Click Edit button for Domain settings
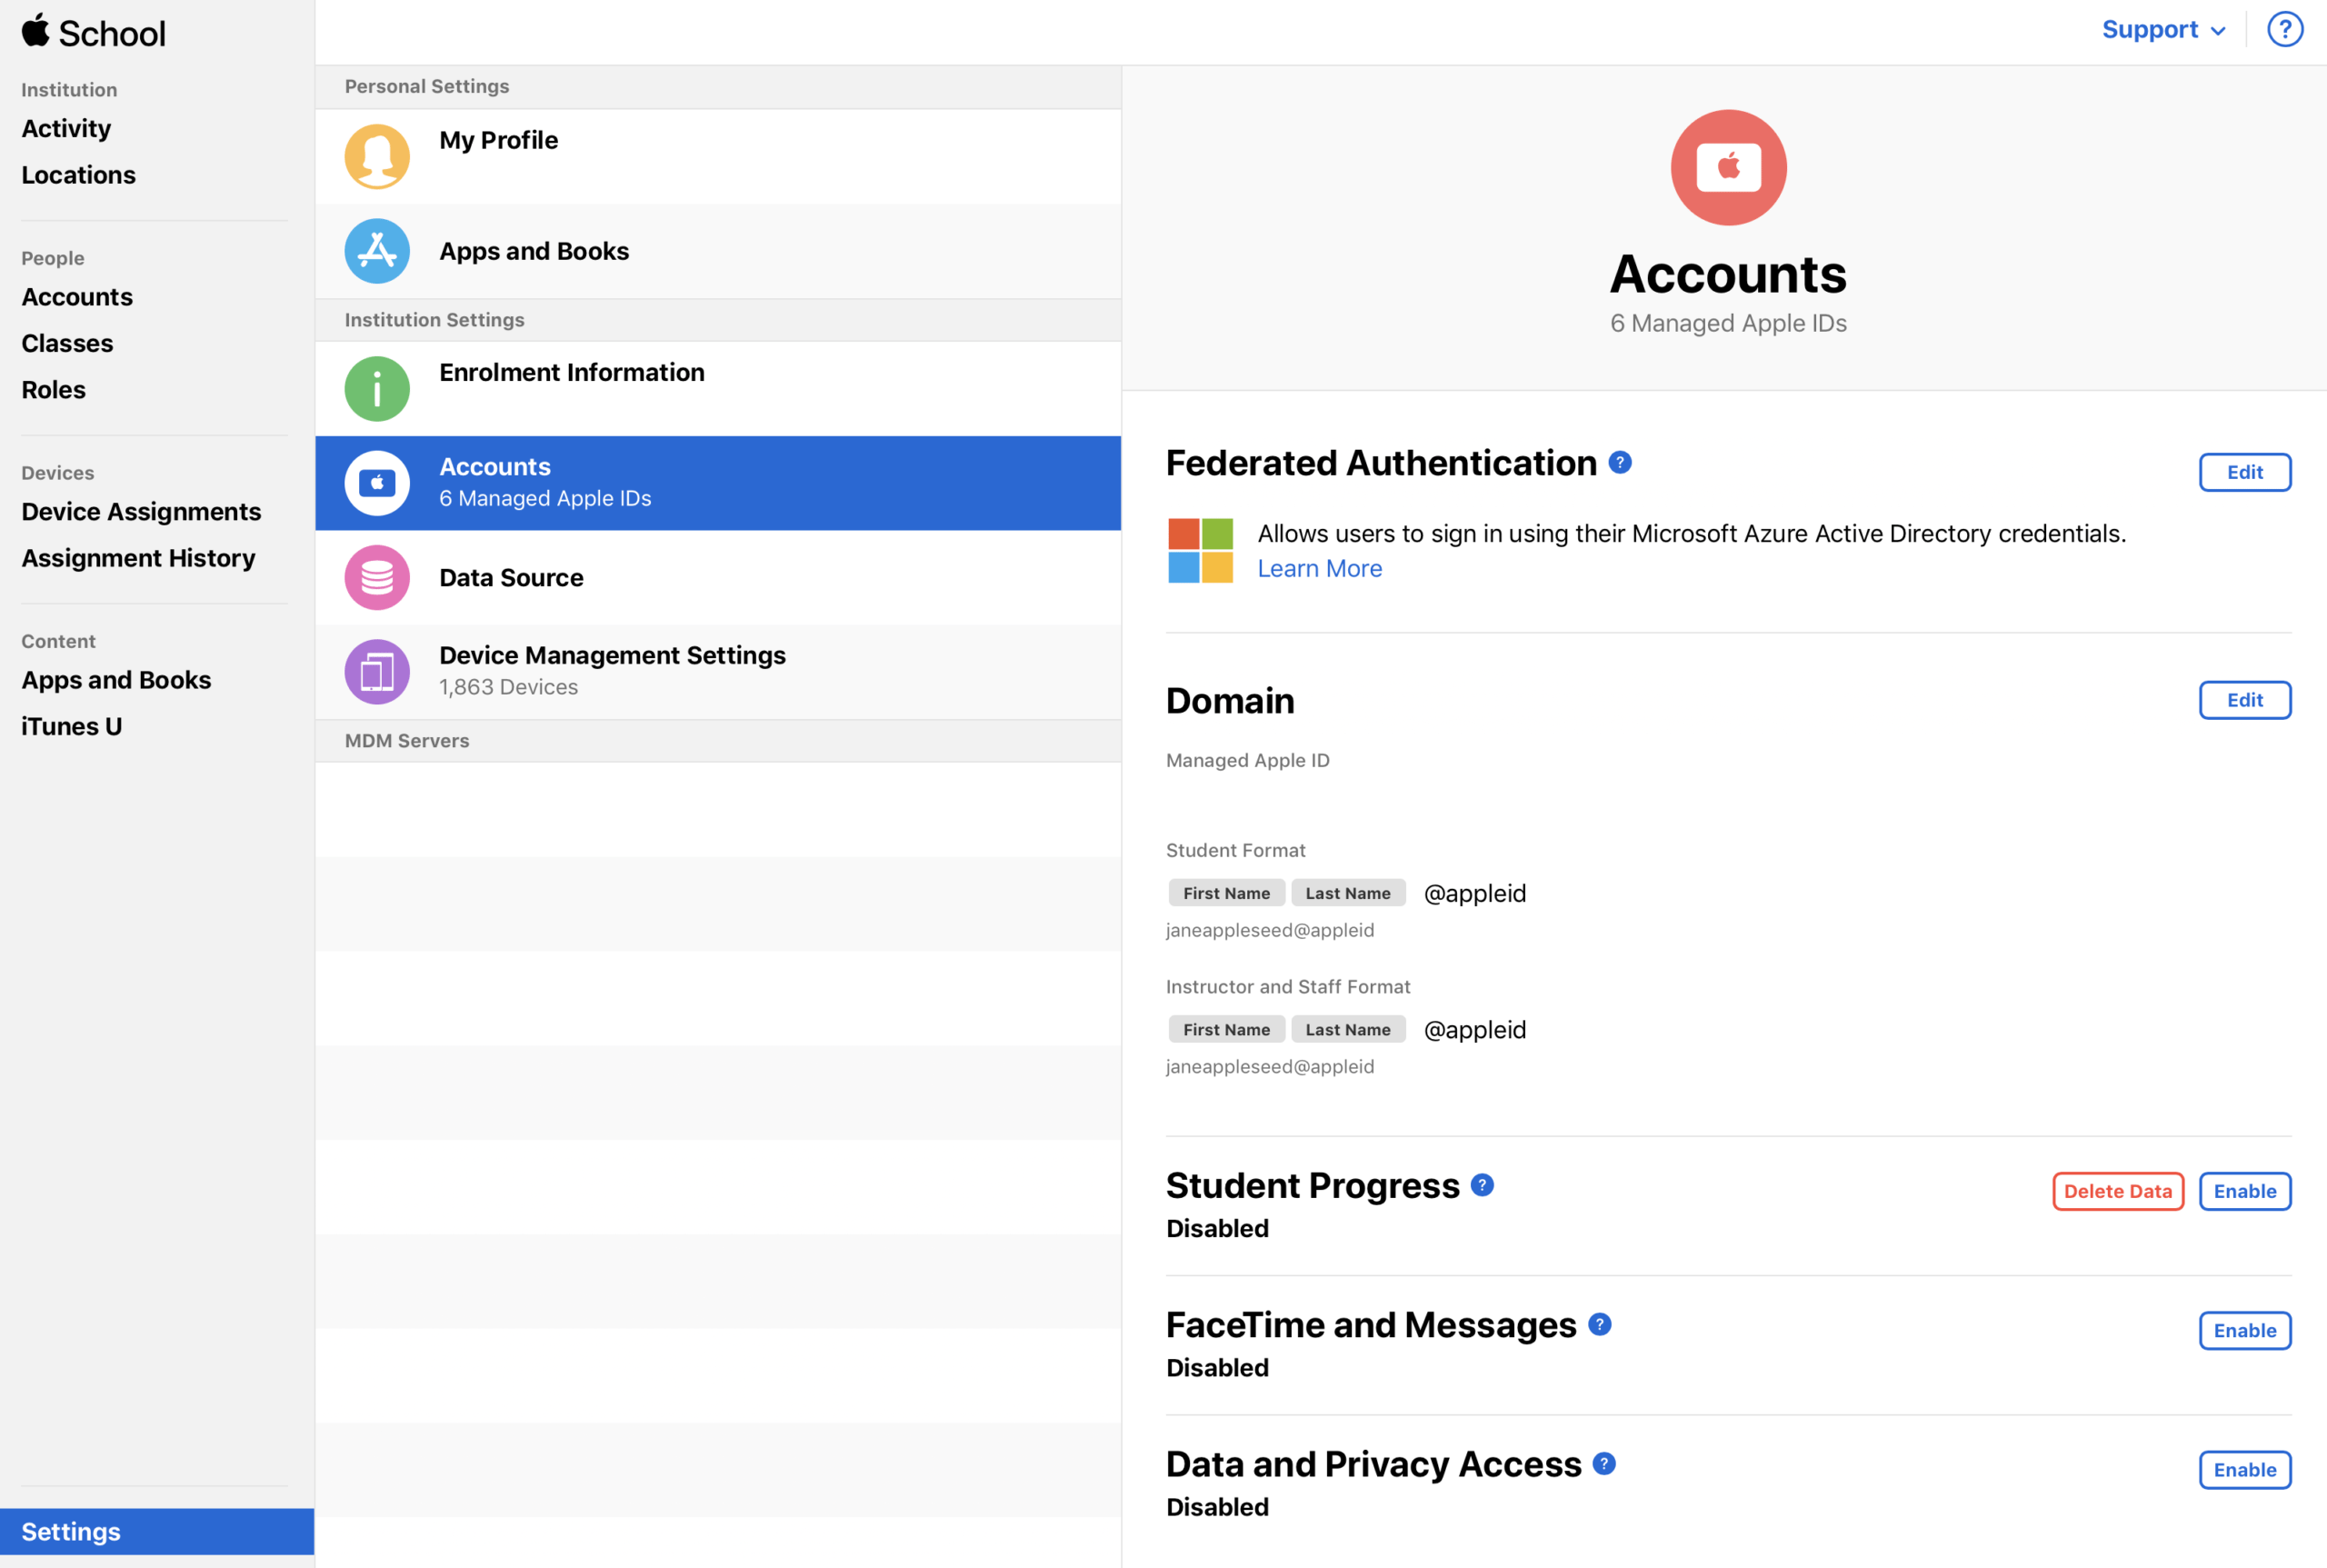This screenshot has width=2327, height=1568. coord(2245,698)
